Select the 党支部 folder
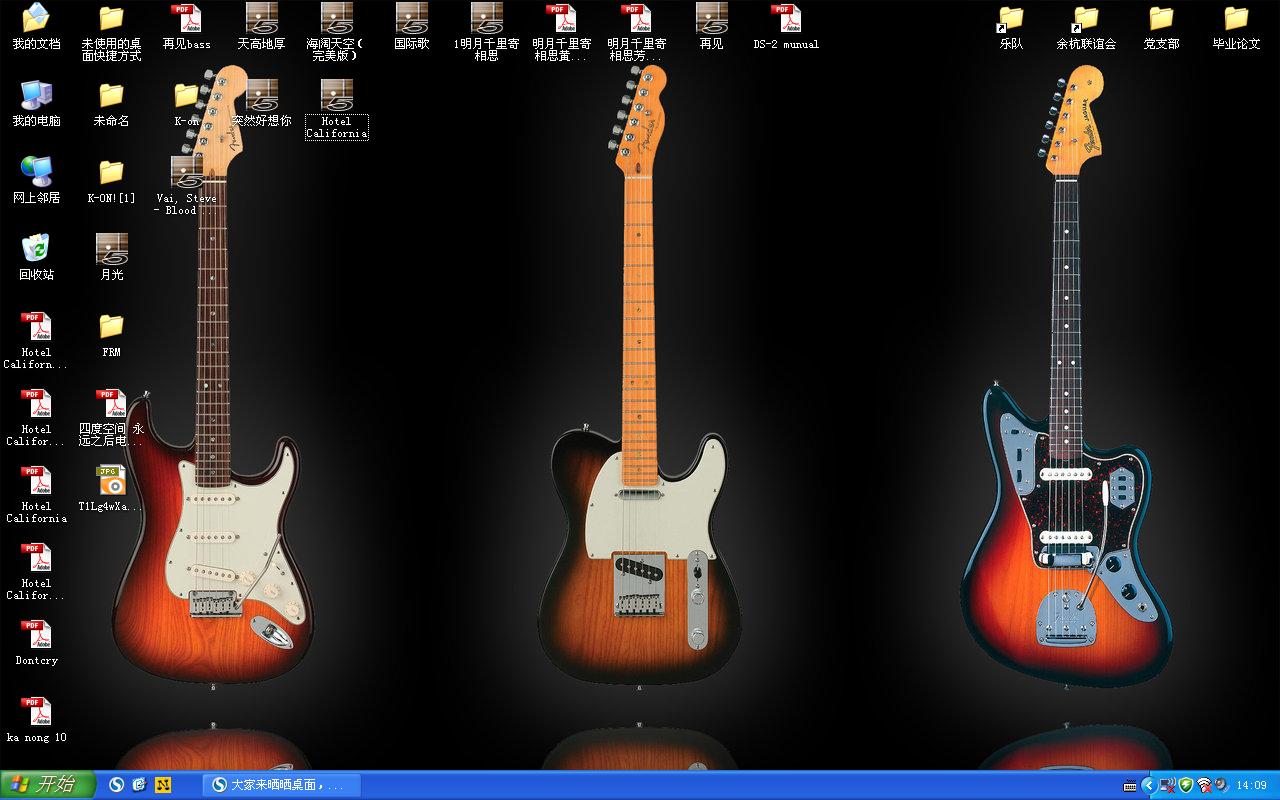Image resolution: width=1280 pixels, height=800 pixels. coord(1161,26)
